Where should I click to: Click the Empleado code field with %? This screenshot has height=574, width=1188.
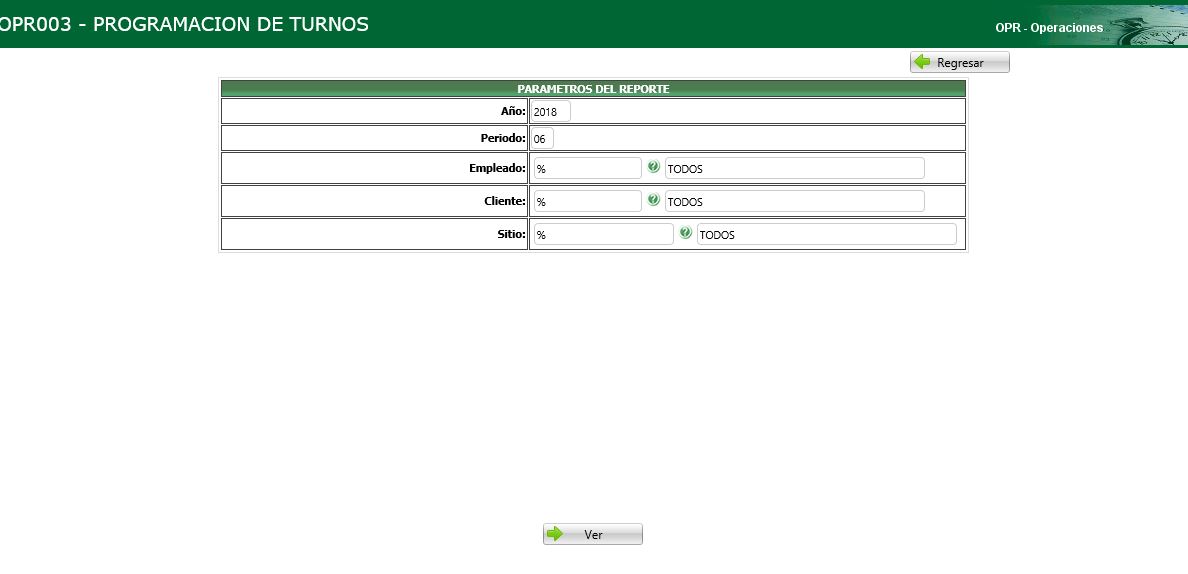[587, 168]
